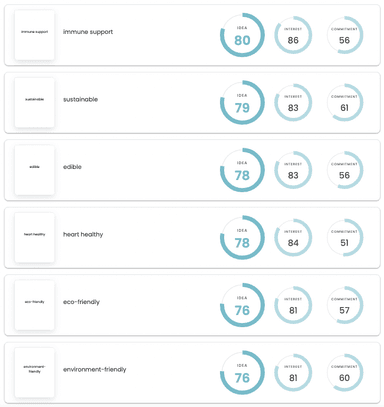Click the Idea score 80 gauge
The height and width of the screenshot is (407, 384).
(242, 35)
